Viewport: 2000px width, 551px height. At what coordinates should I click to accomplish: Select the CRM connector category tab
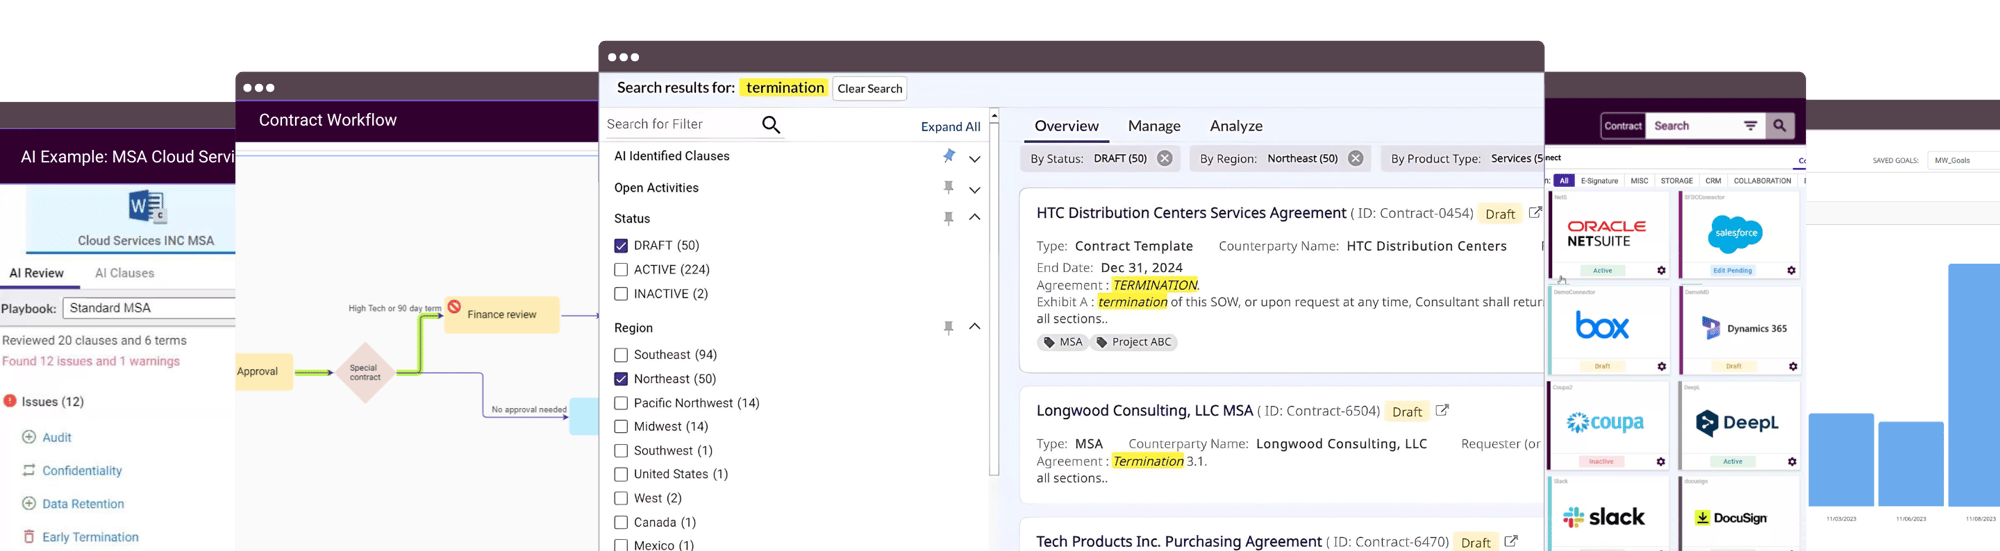[1713, 181]
